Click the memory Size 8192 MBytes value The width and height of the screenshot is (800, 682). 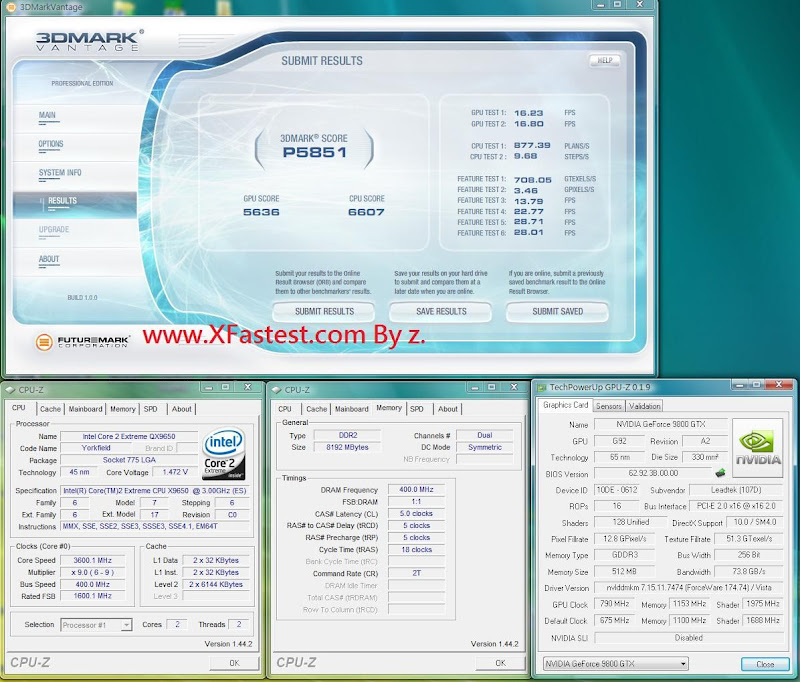[347, 447]
